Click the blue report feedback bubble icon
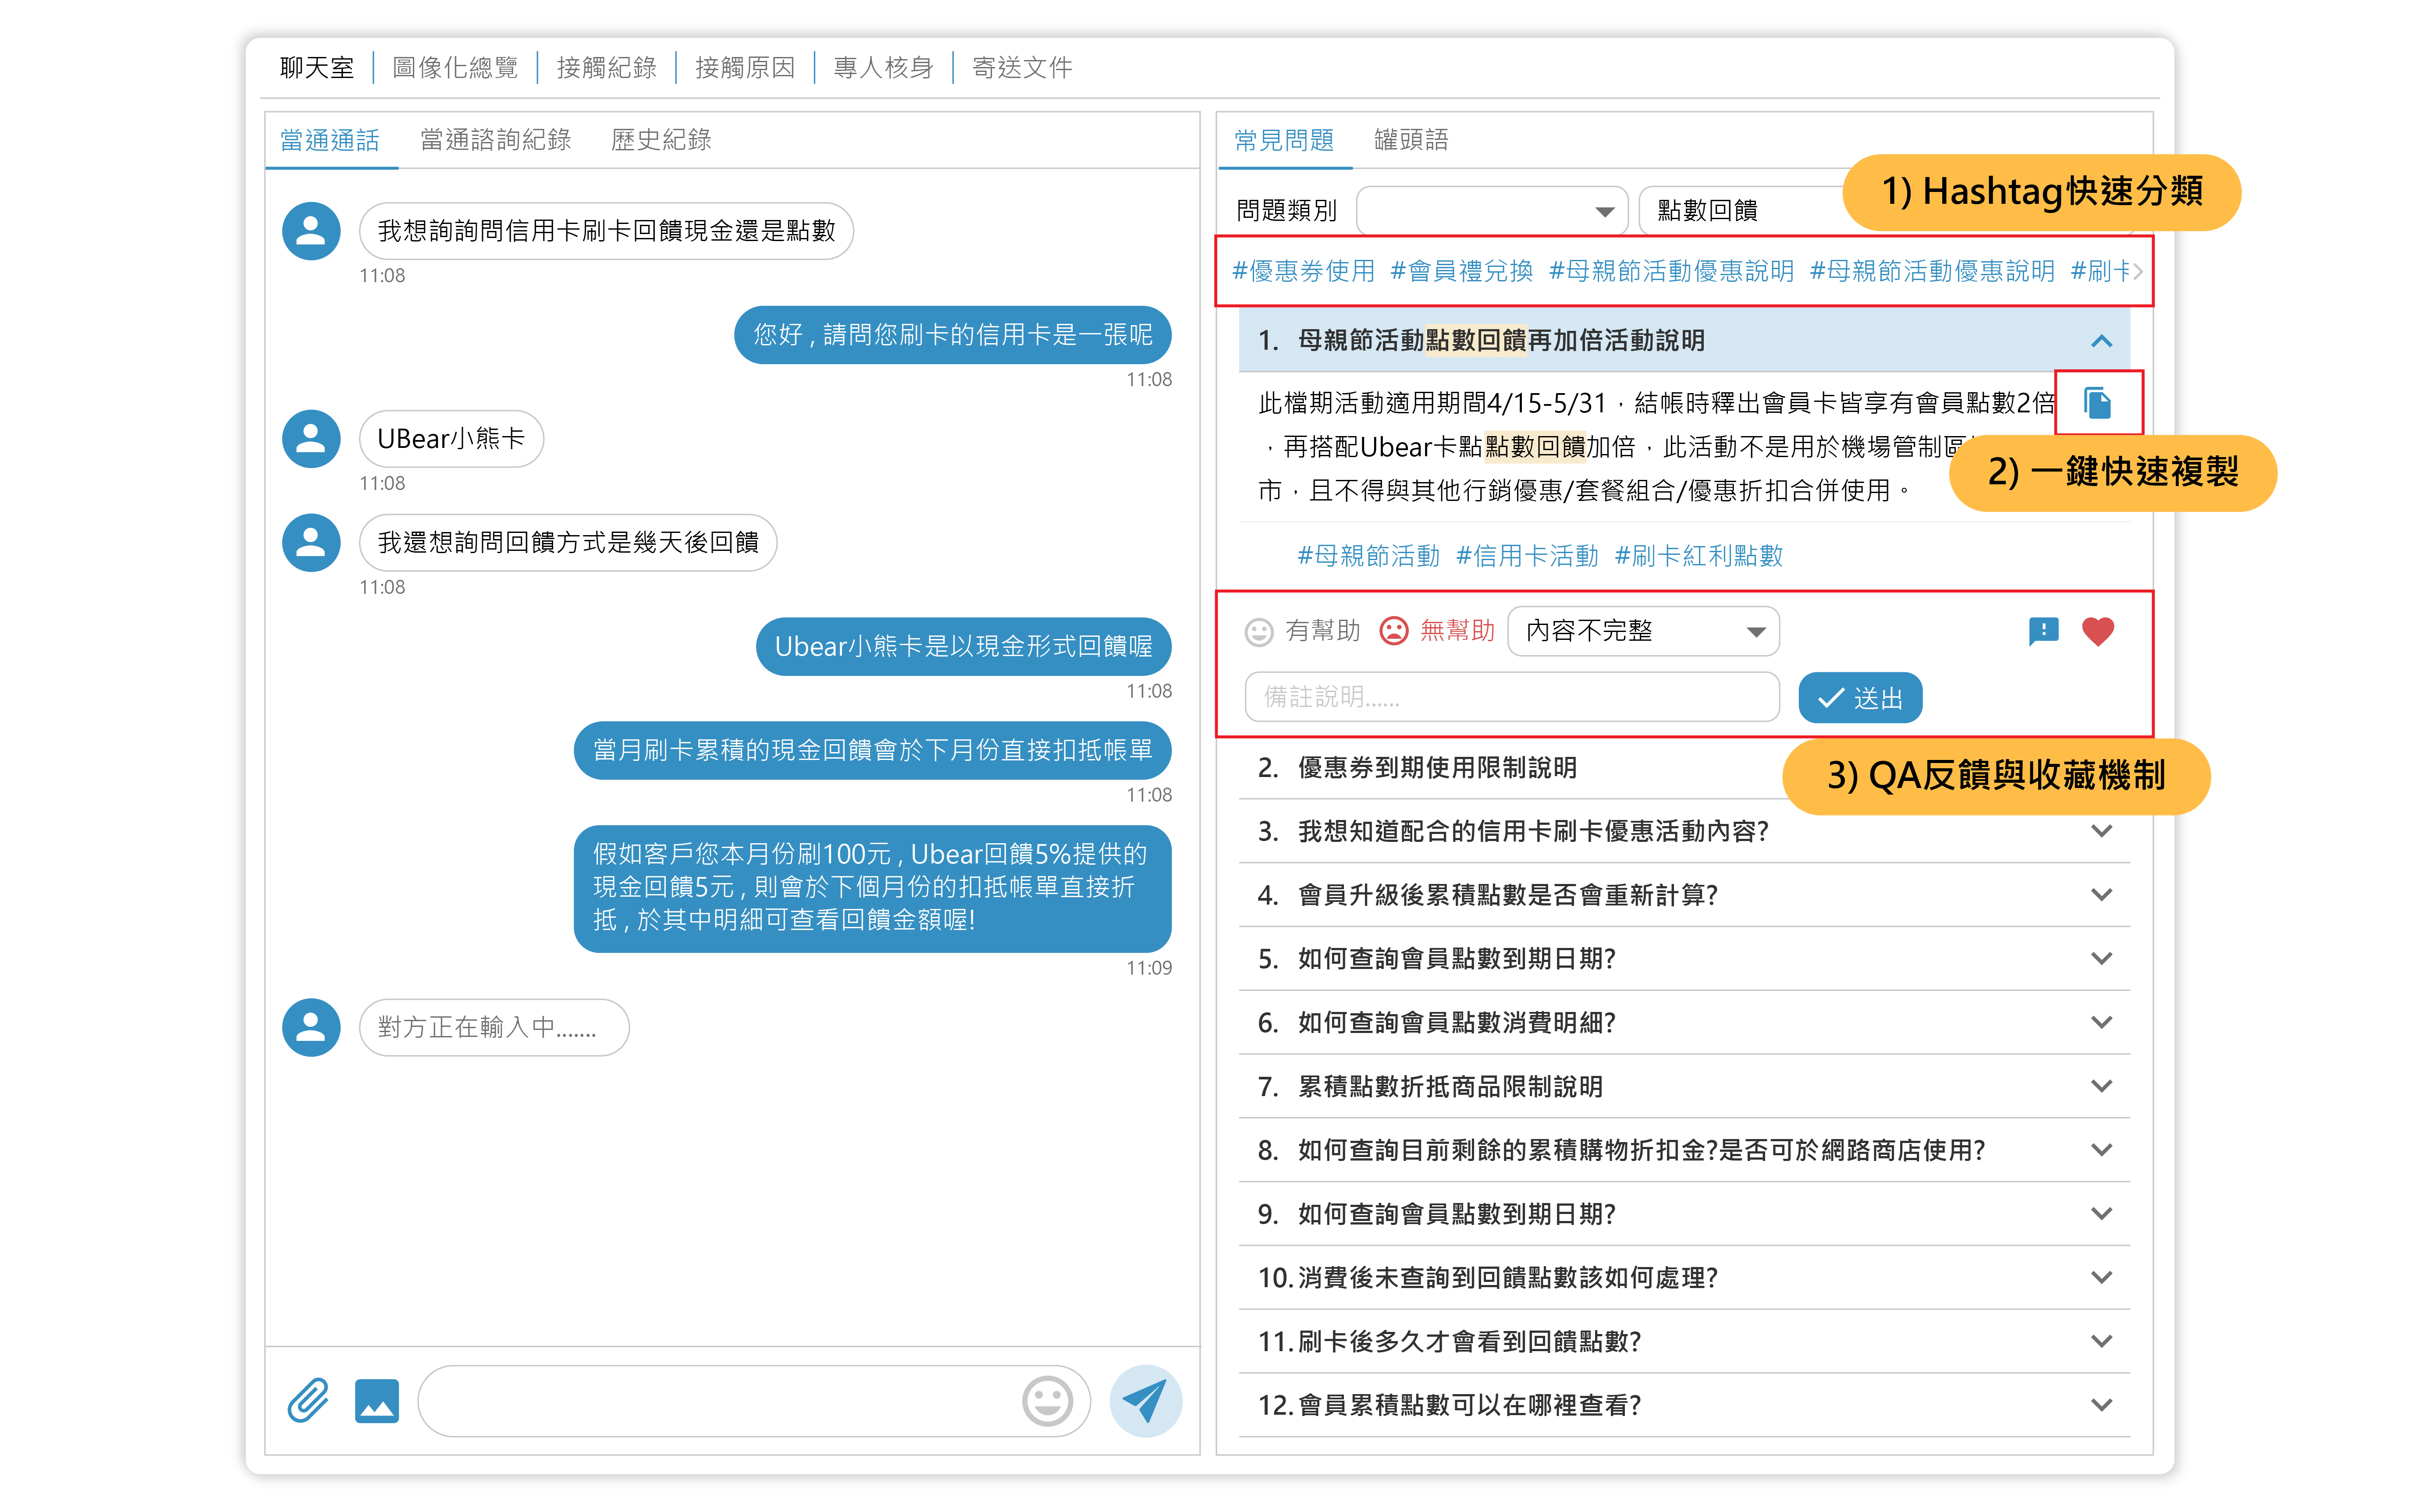Image resolution: width=2420 pixels, height=1512 pixels. point(2043,631)
